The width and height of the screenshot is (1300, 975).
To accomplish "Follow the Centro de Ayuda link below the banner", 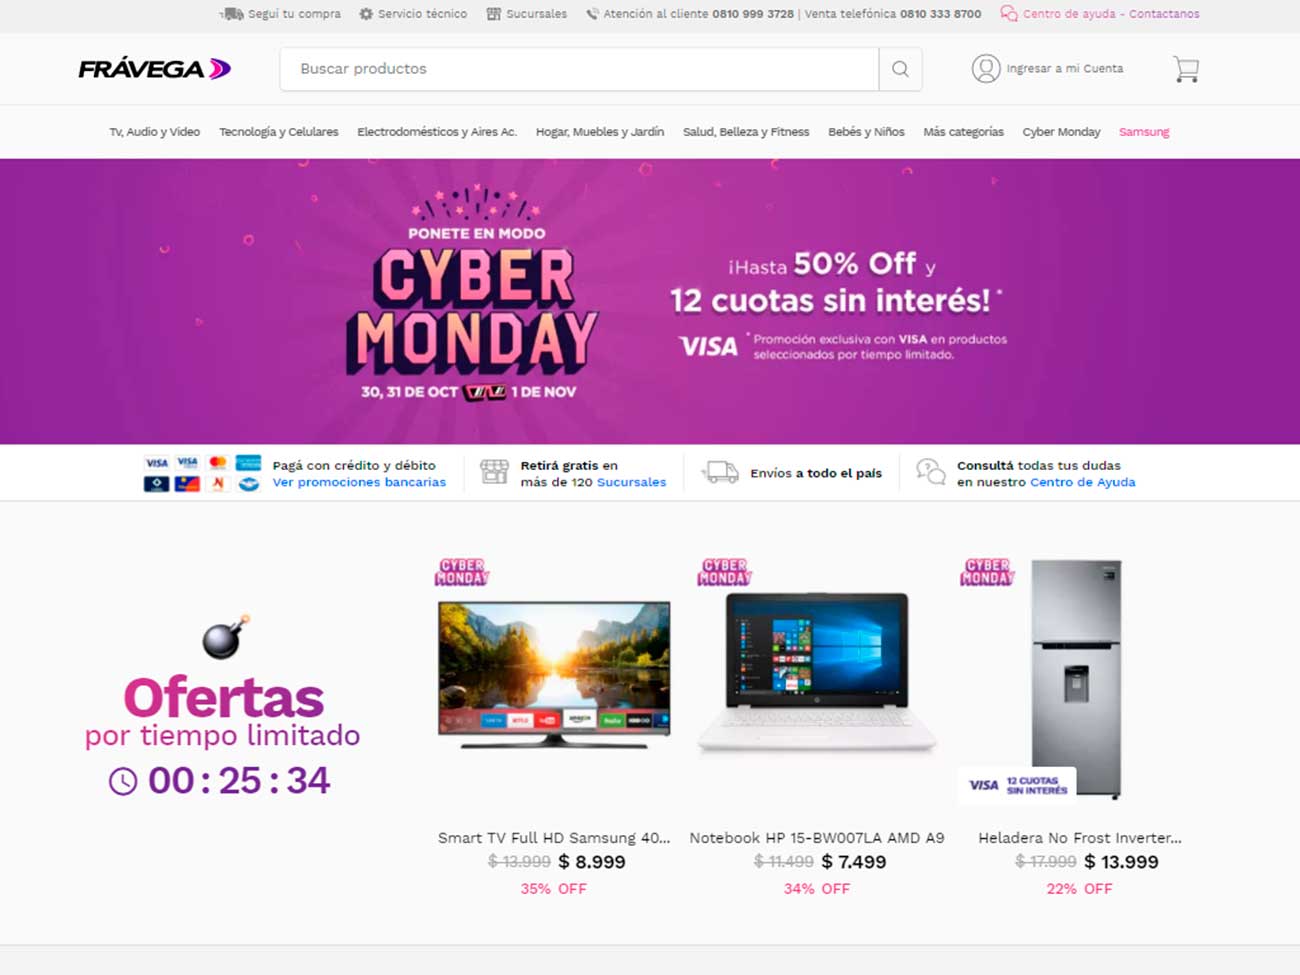I will coord(1083,482).
